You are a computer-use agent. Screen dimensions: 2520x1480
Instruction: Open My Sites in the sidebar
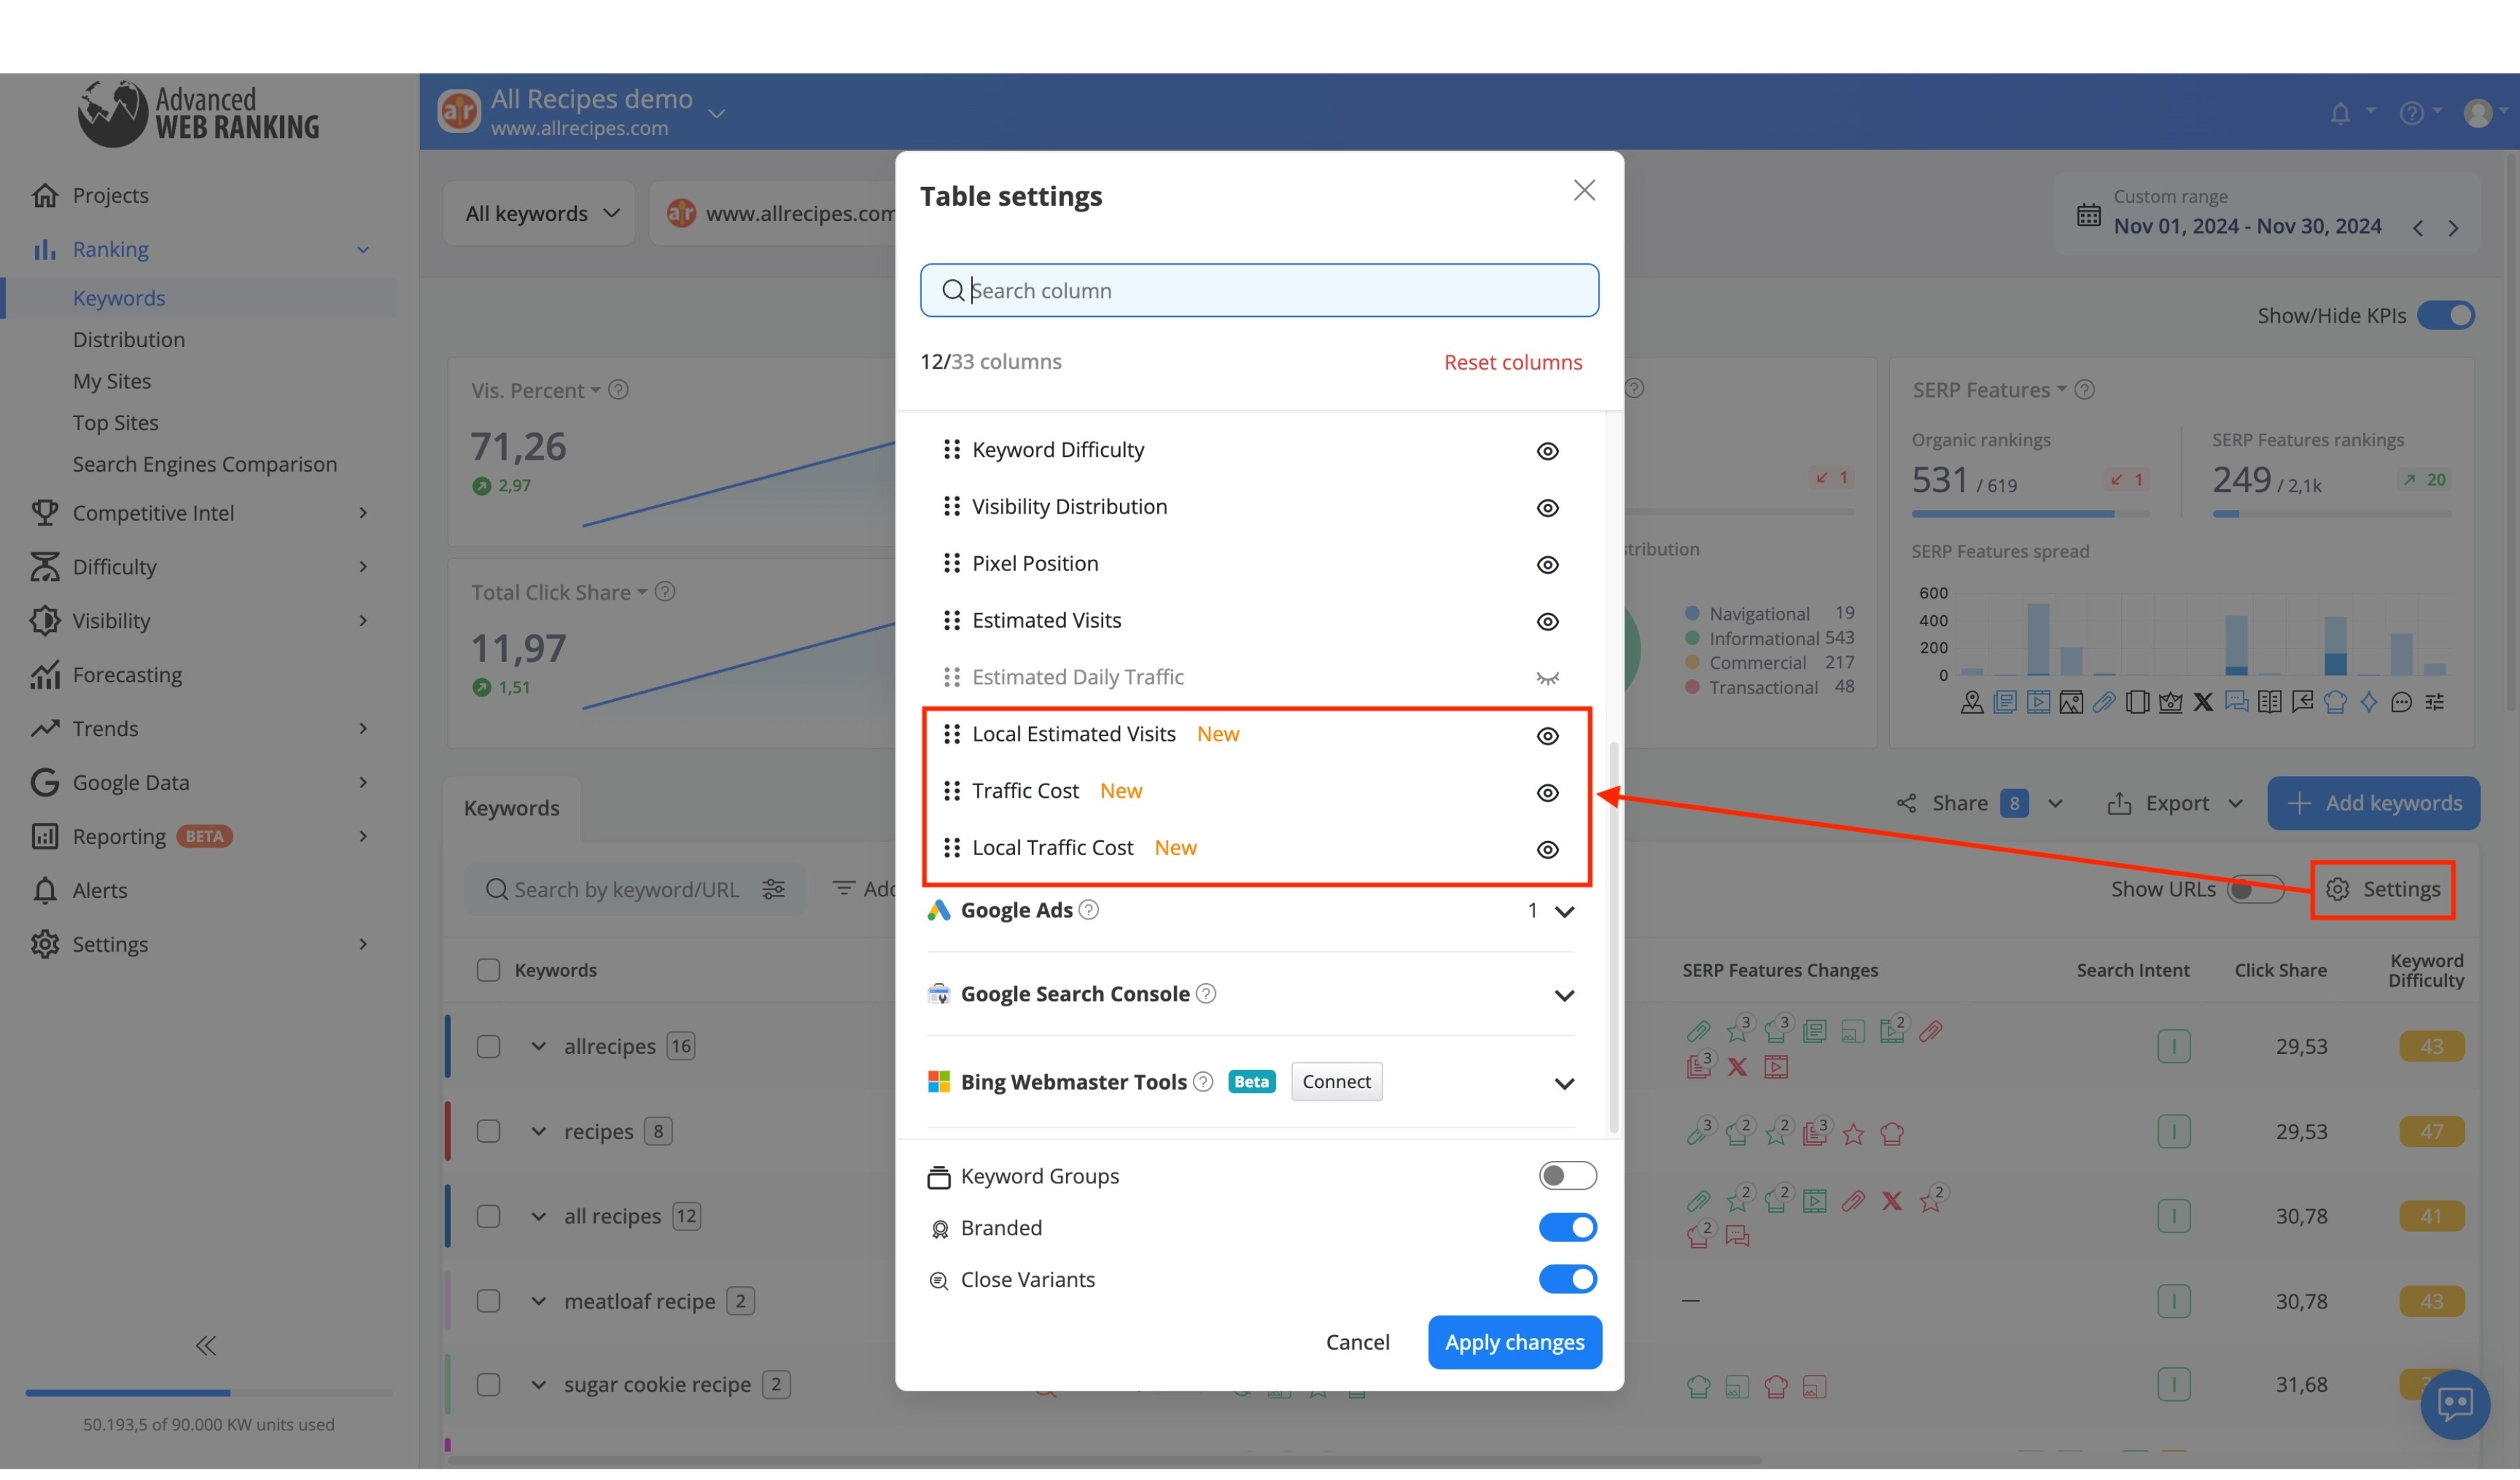pyautogui.click(x=112, y=381)
